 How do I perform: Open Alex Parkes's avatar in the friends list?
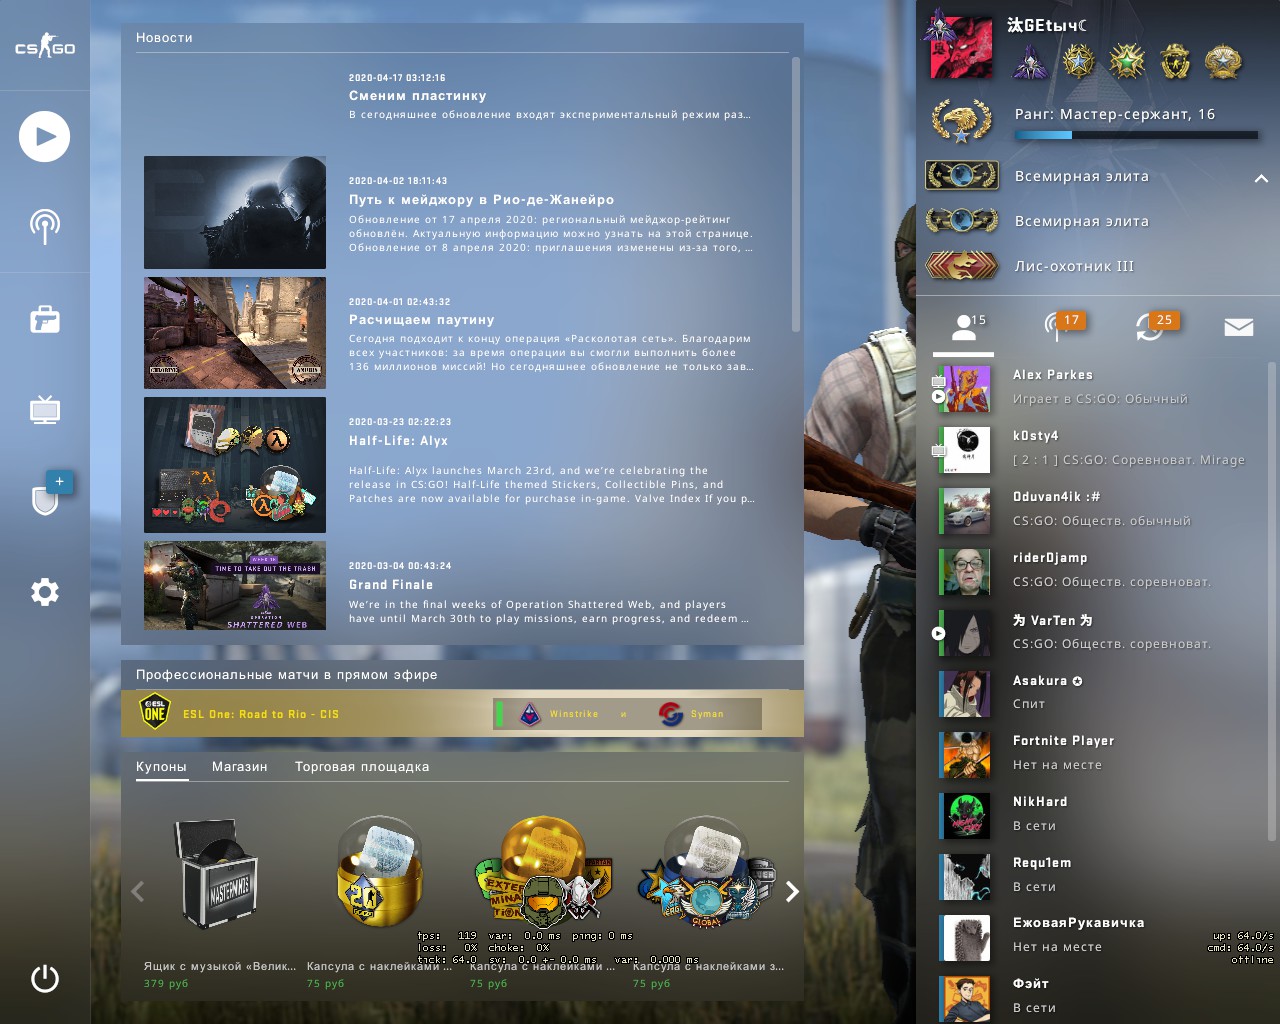click(966, 388)
